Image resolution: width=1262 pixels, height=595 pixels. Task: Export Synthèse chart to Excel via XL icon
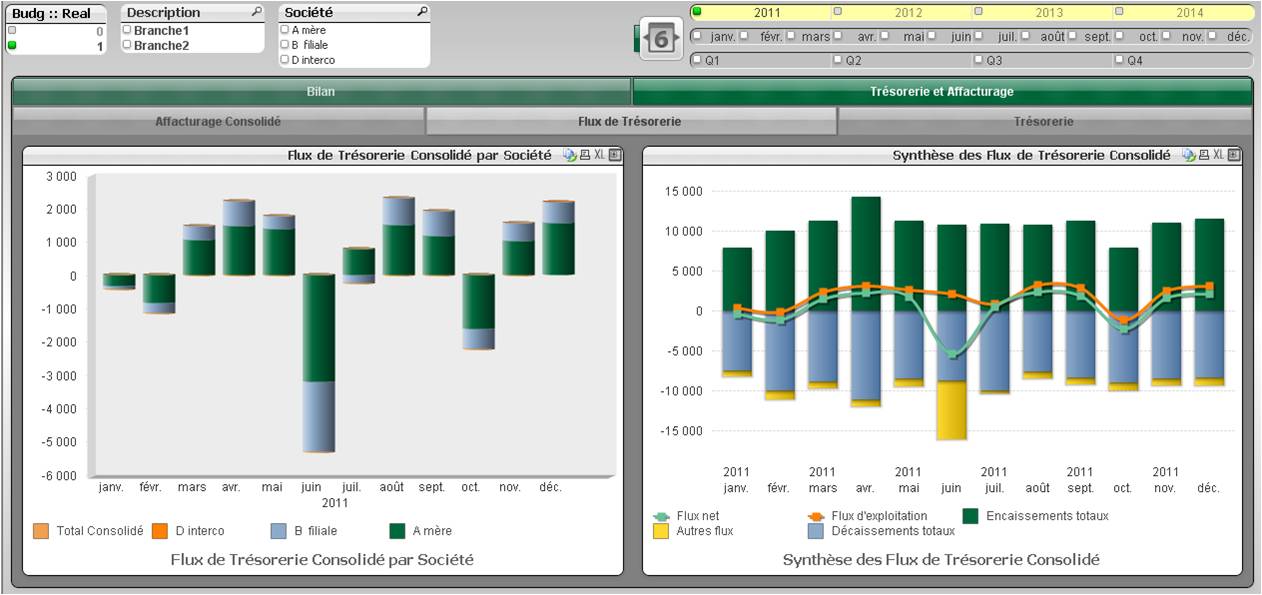1218,155
